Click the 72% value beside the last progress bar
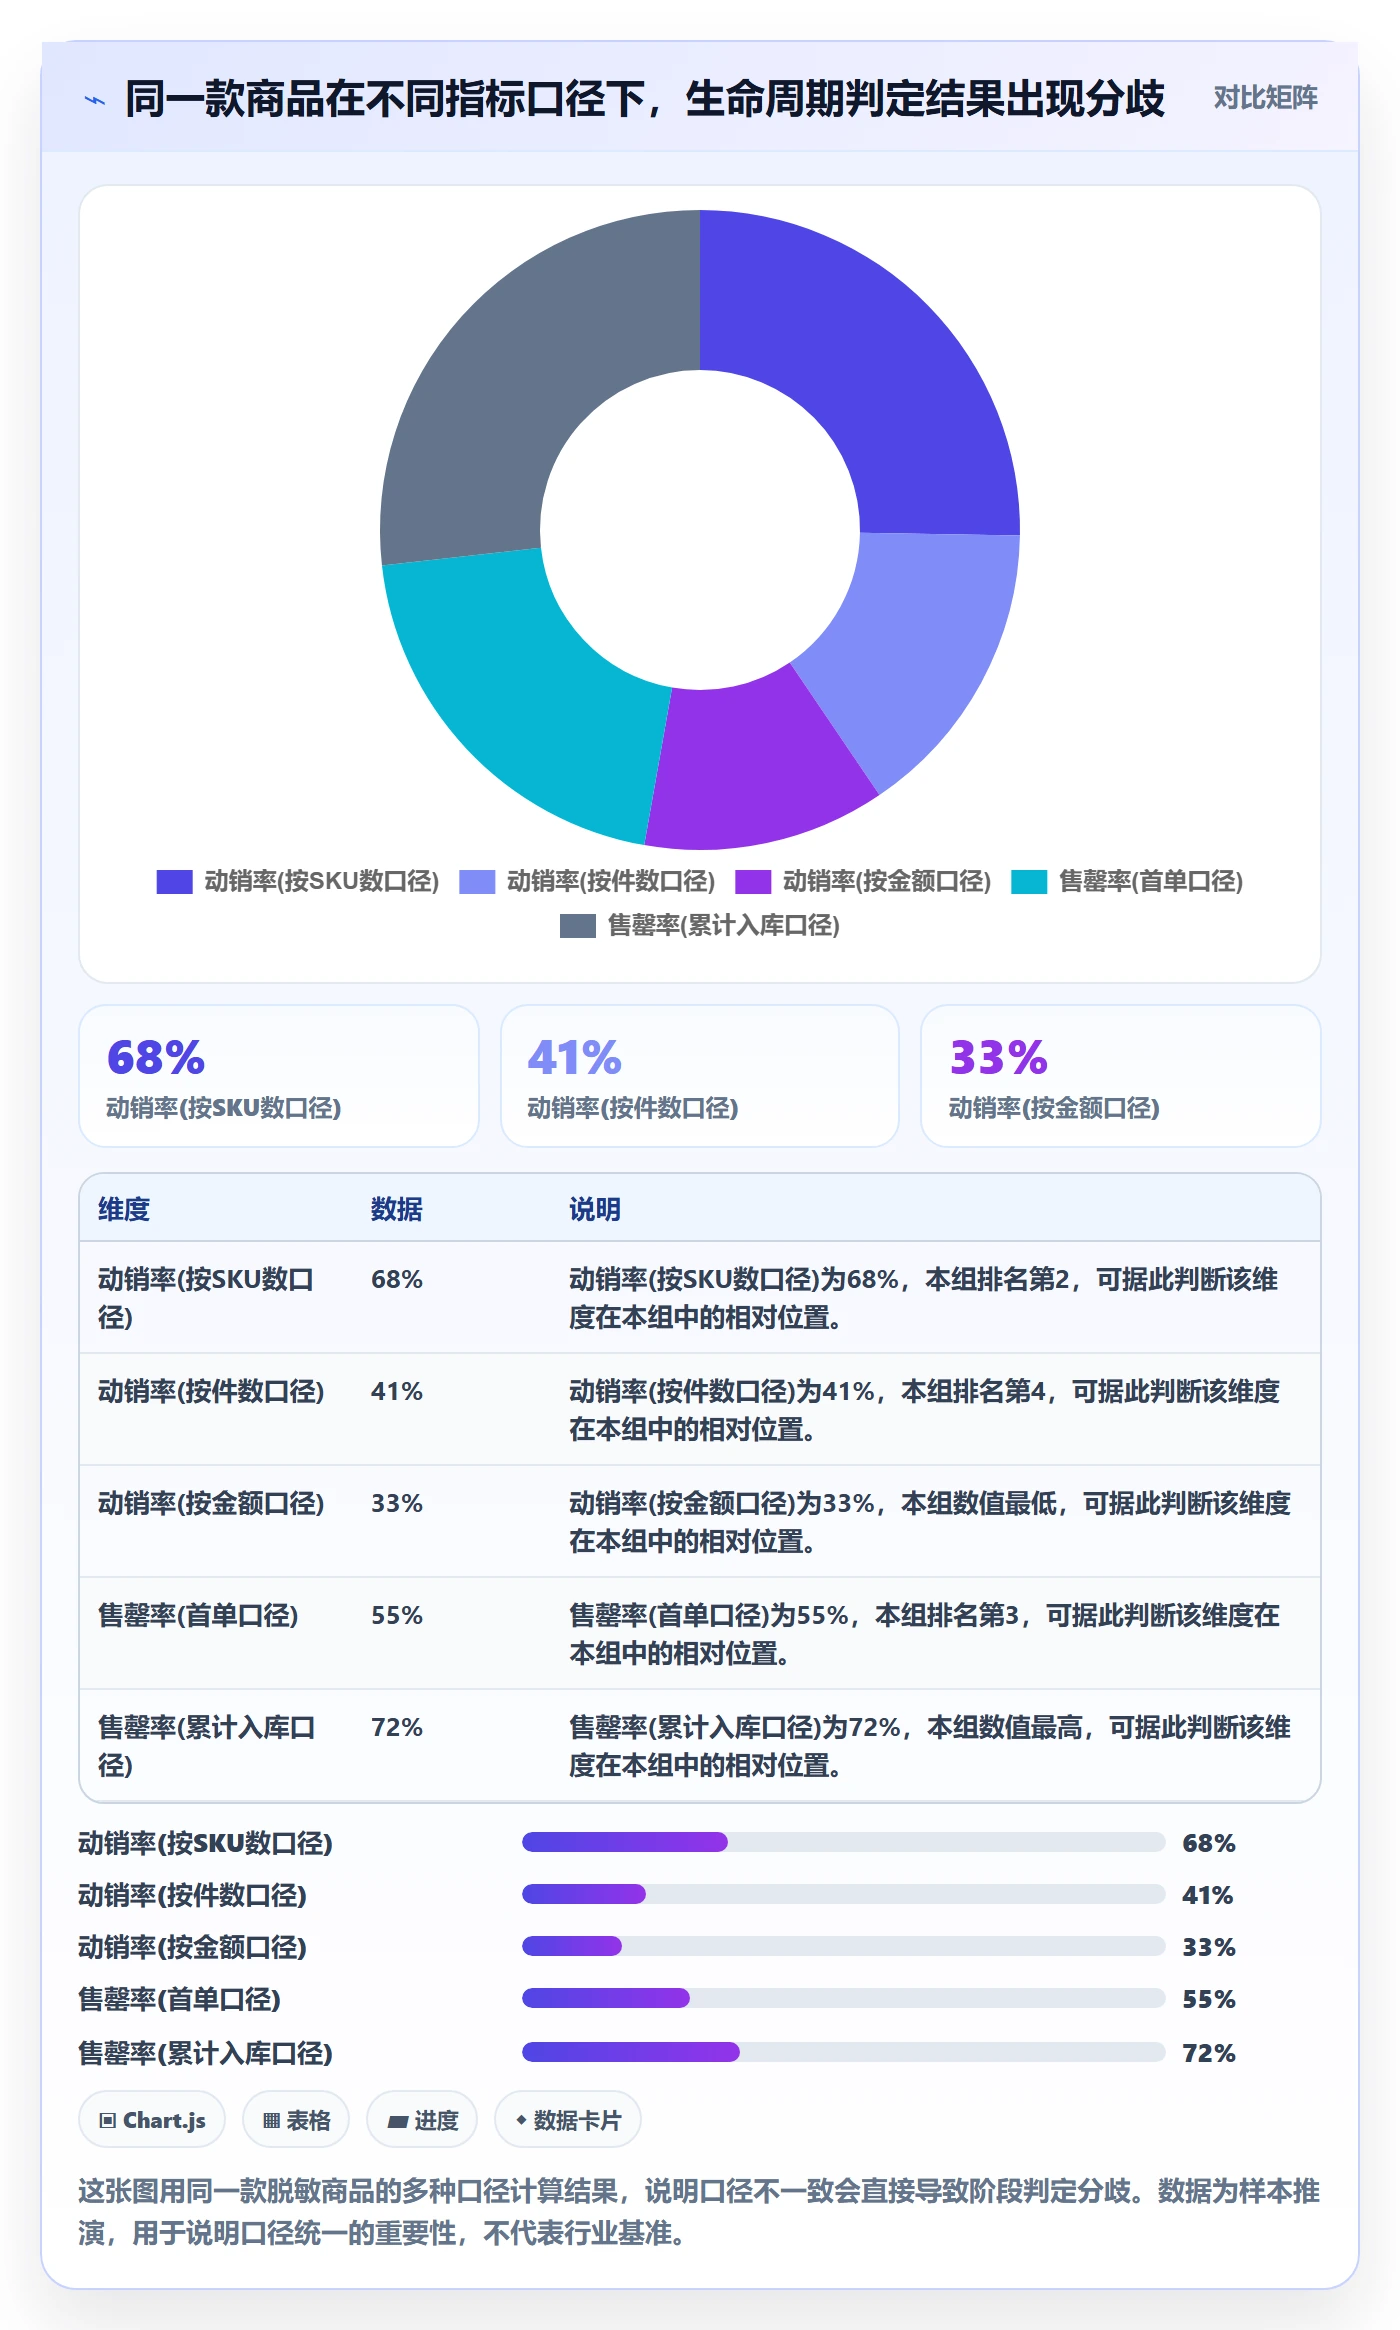 [x=1209, y=2053]
